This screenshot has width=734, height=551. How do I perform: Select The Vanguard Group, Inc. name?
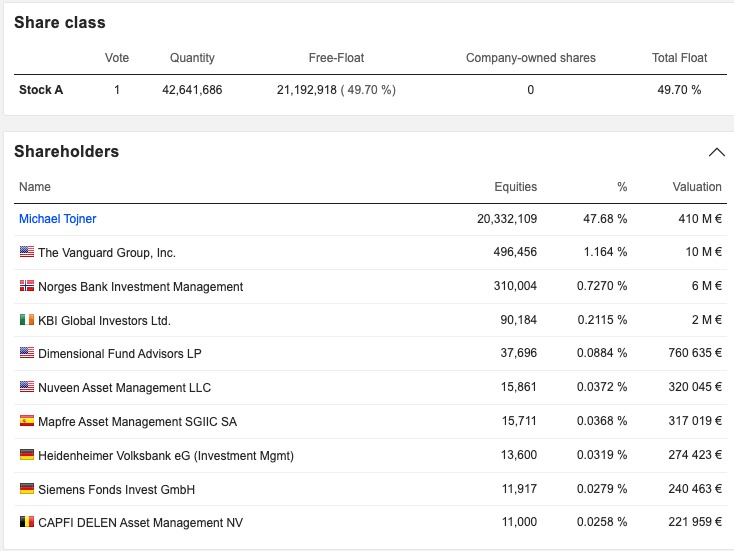click(x=107, y=253)
